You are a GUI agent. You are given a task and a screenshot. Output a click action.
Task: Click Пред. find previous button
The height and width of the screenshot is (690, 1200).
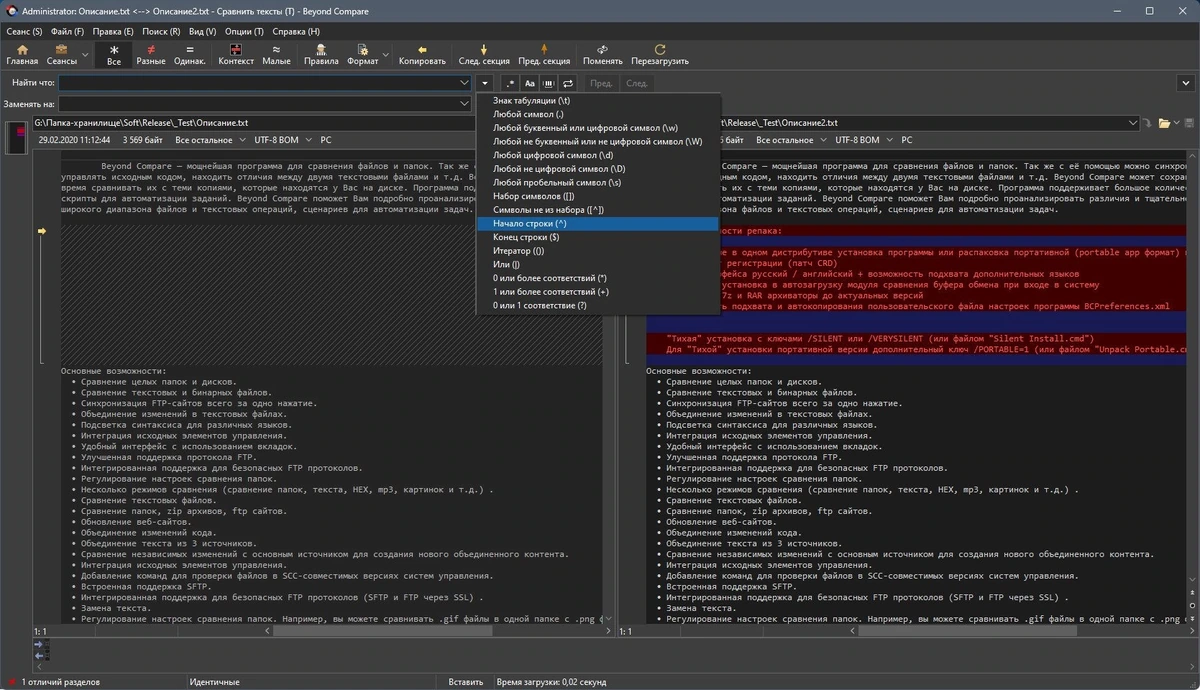tap(601, 84)
